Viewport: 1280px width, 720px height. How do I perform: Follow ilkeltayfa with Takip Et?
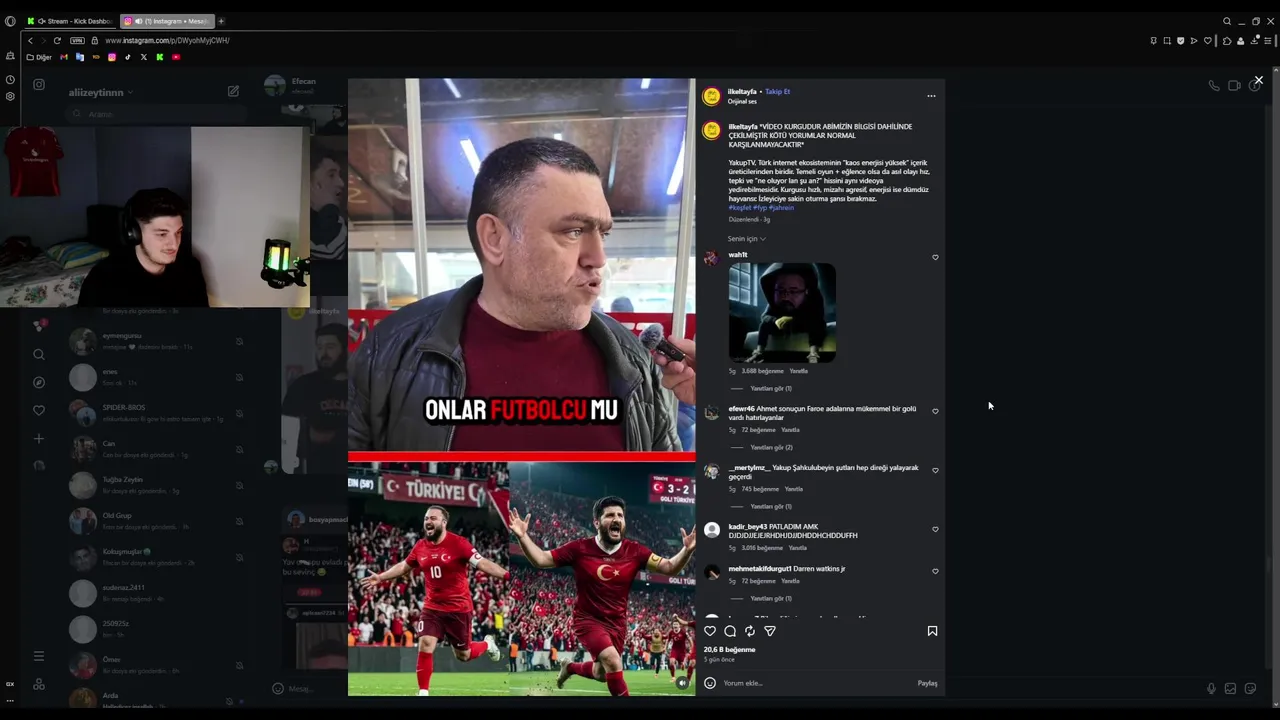(x=777, y=91)
